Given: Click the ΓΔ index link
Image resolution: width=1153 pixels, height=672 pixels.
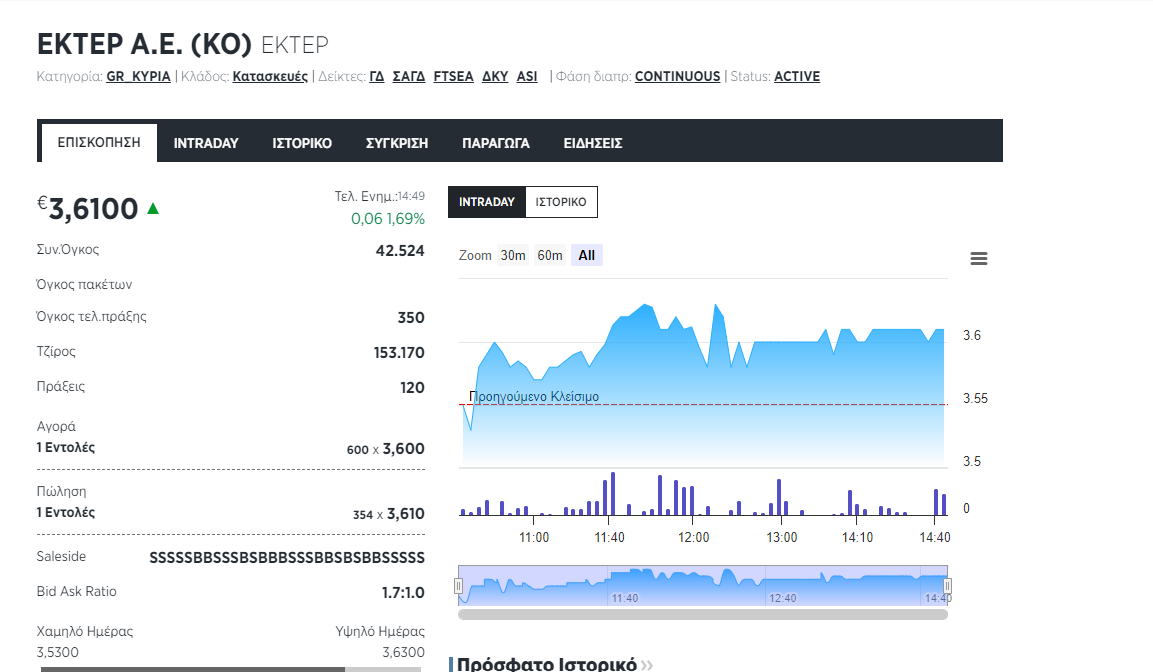Looking at the screenshot, I should tap(376, 76).
